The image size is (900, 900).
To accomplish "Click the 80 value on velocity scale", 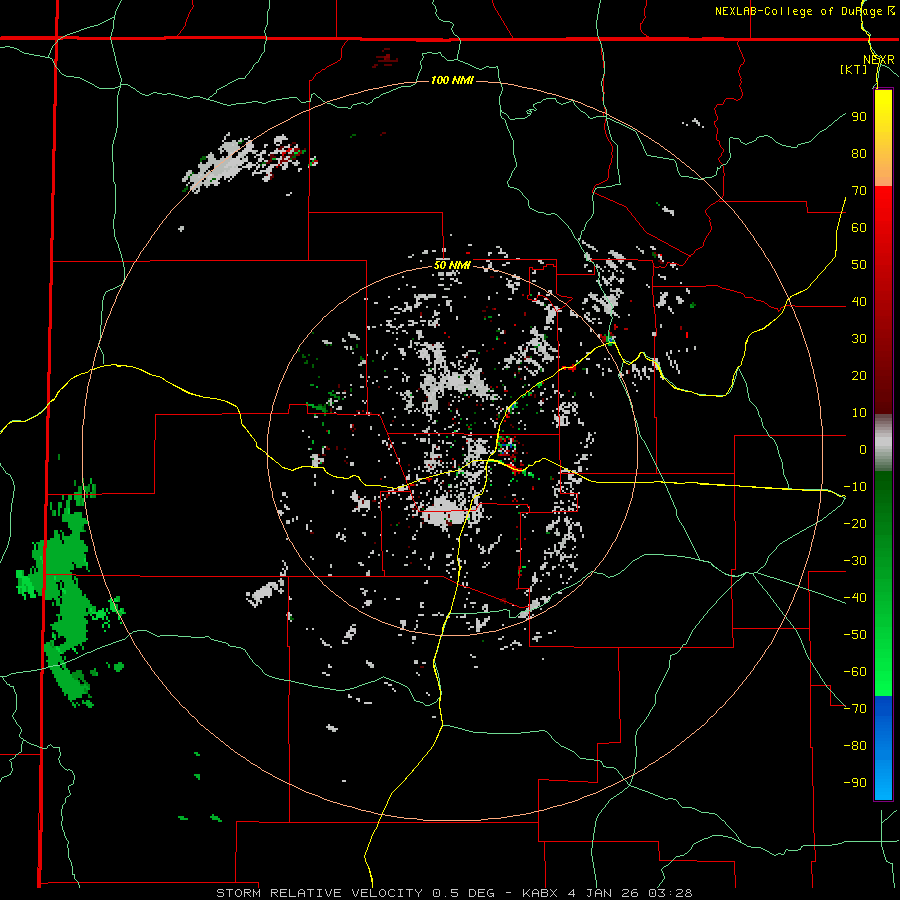I will 859,153.
